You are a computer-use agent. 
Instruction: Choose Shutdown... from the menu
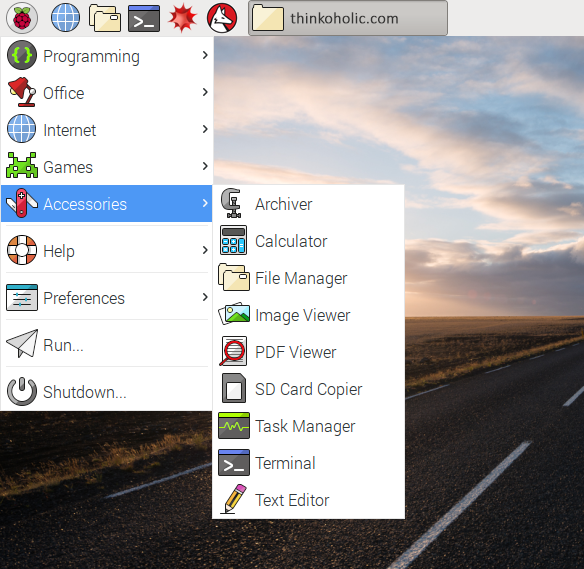(107, 391)
